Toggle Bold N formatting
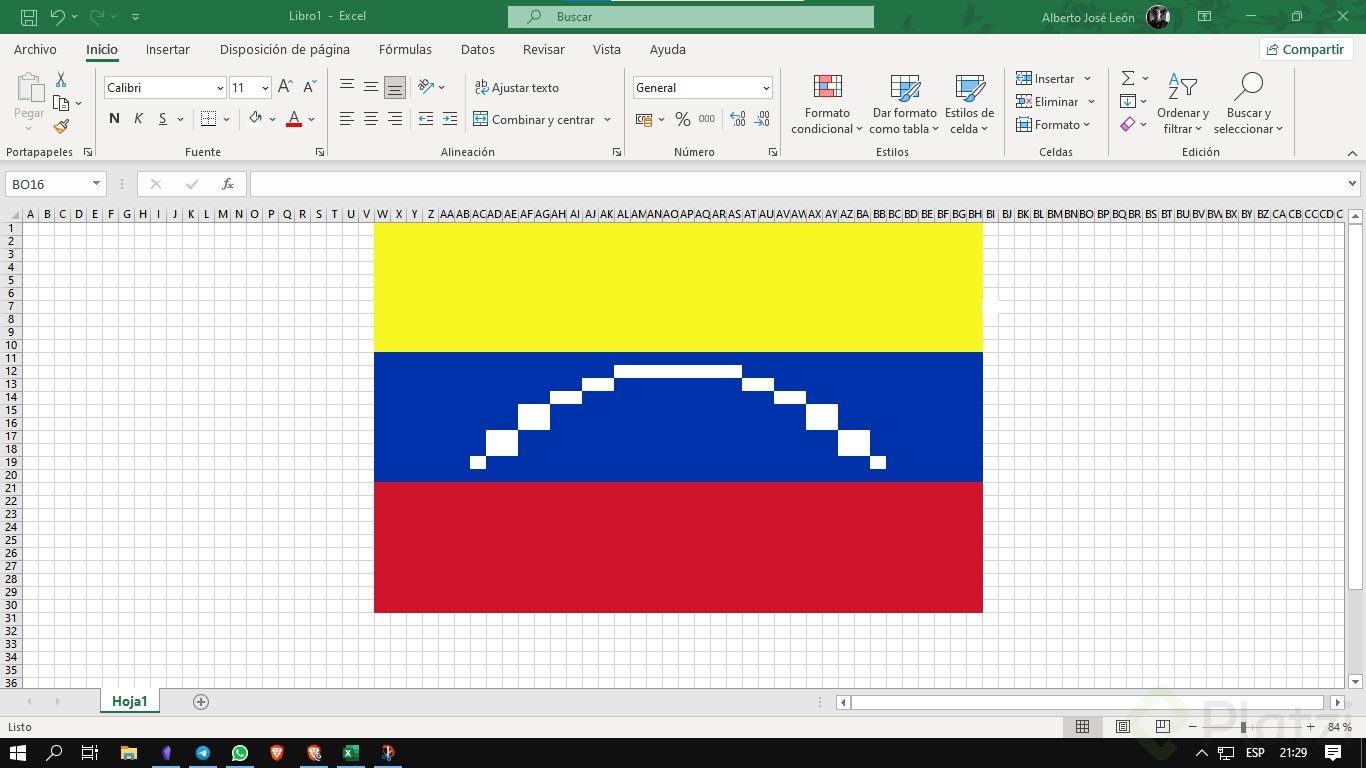 pyautogui.click(x=114, y=119)
